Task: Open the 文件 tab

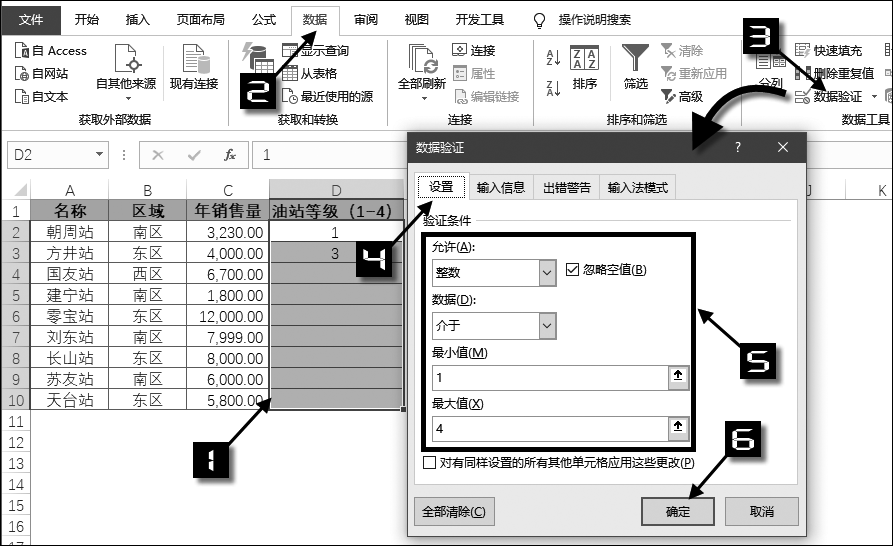Action: pyautogui.click(x=31, y=20)
